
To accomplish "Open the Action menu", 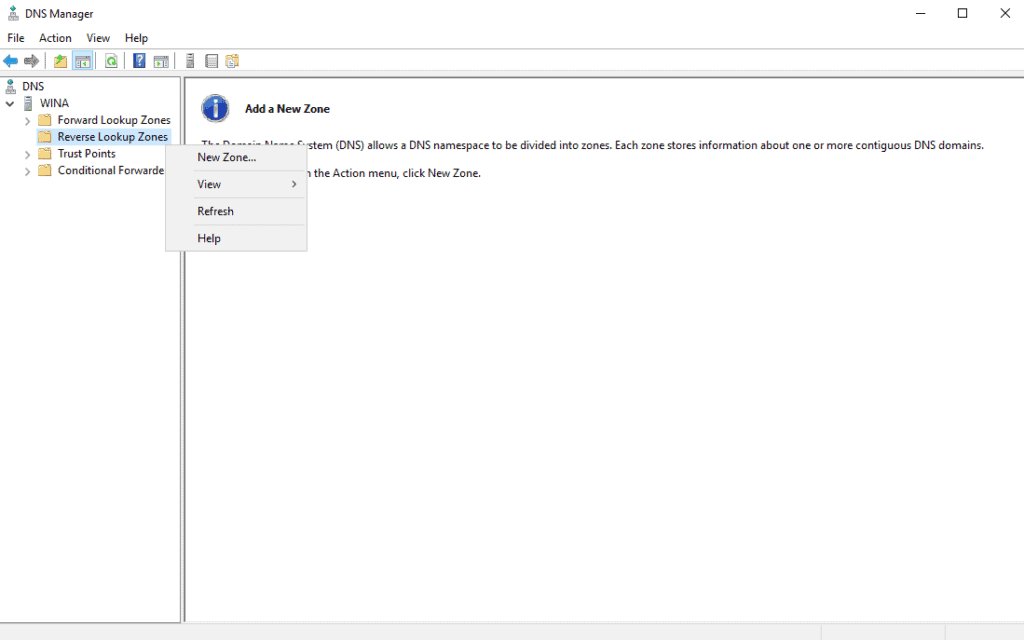I will coord(55,37).
